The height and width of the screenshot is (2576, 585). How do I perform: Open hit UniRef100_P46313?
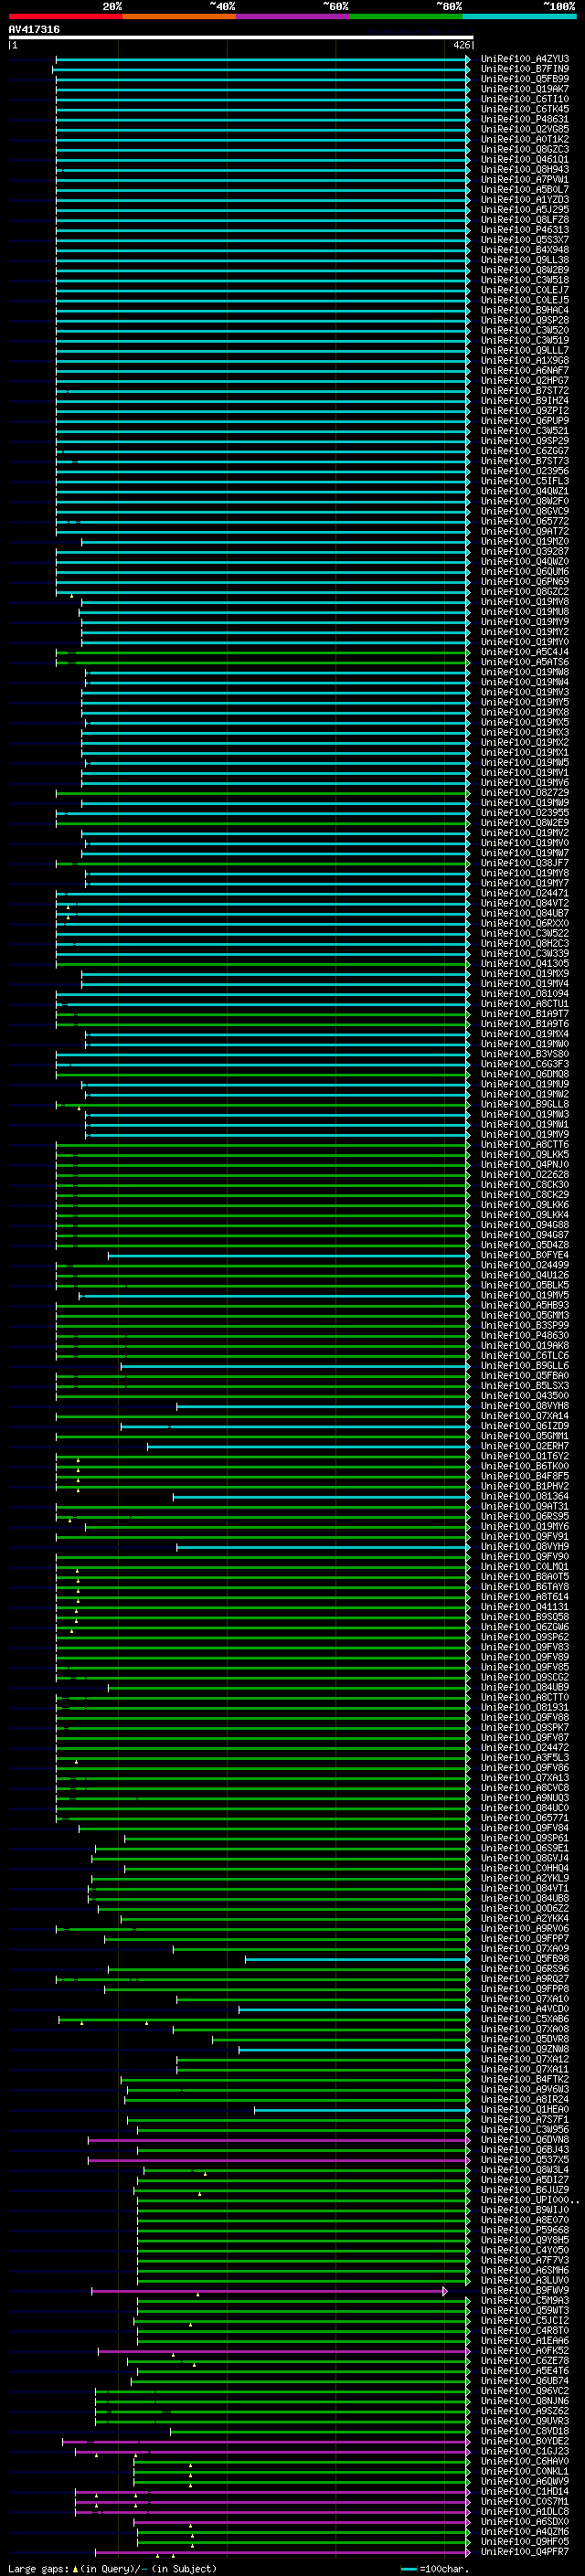524,230
